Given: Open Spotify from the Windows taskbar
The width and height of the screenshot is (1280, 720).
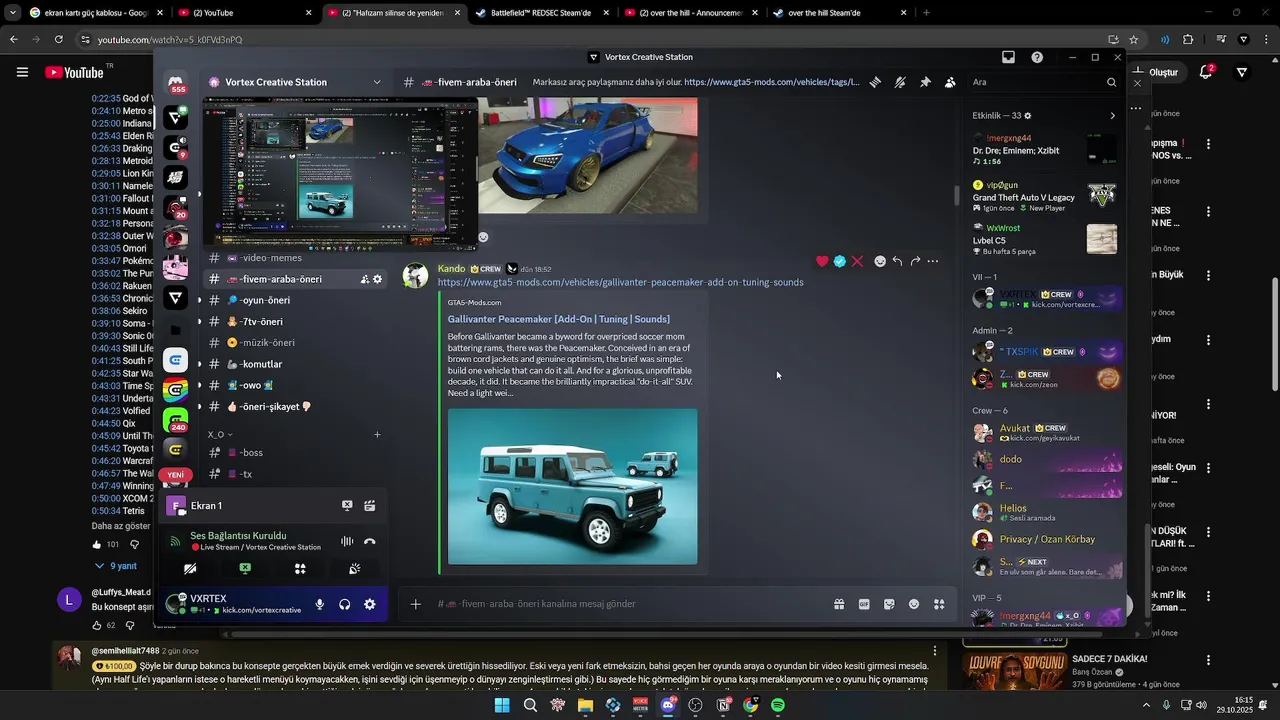Looking at the screenshot, I should pyautogui.click(x=778, y=705).
